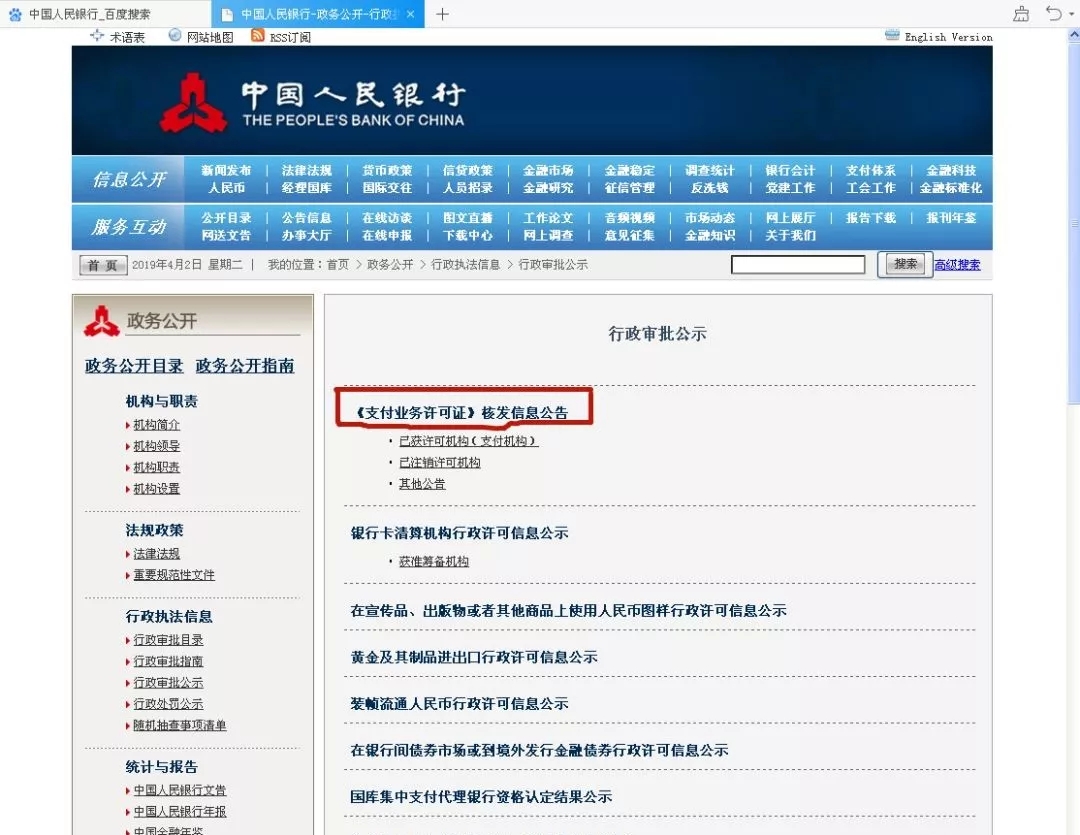Open 机构设置 sidebar link

[x=156, y=488]
